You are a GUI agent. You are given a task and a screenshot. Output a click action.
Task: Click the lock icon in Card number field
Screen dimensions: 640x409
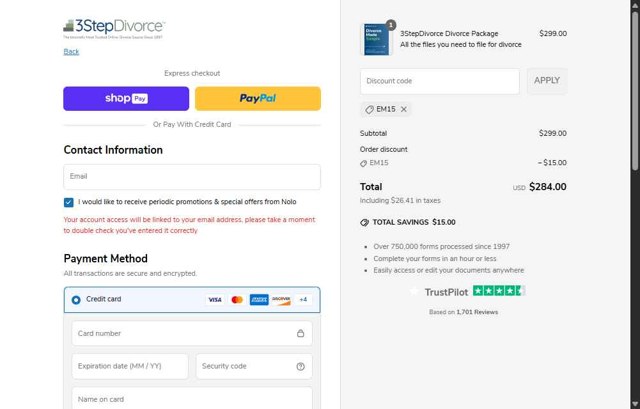point(300,333)
